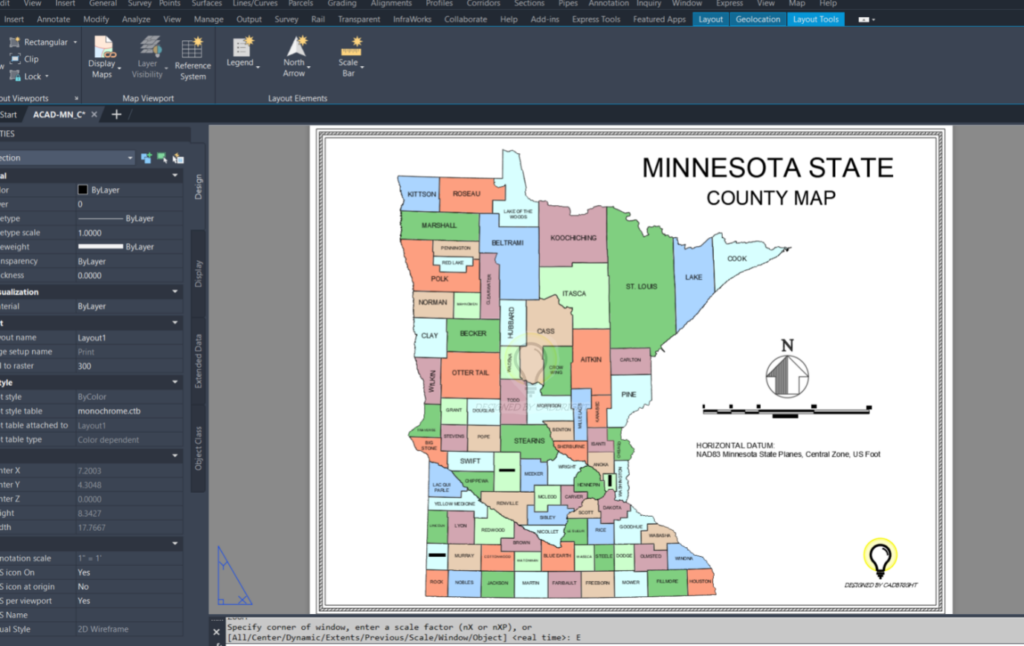This screenshot has height=646, width=1024.
Task: Click the North Arrow ribbon icon
Action: coord(295,46)
